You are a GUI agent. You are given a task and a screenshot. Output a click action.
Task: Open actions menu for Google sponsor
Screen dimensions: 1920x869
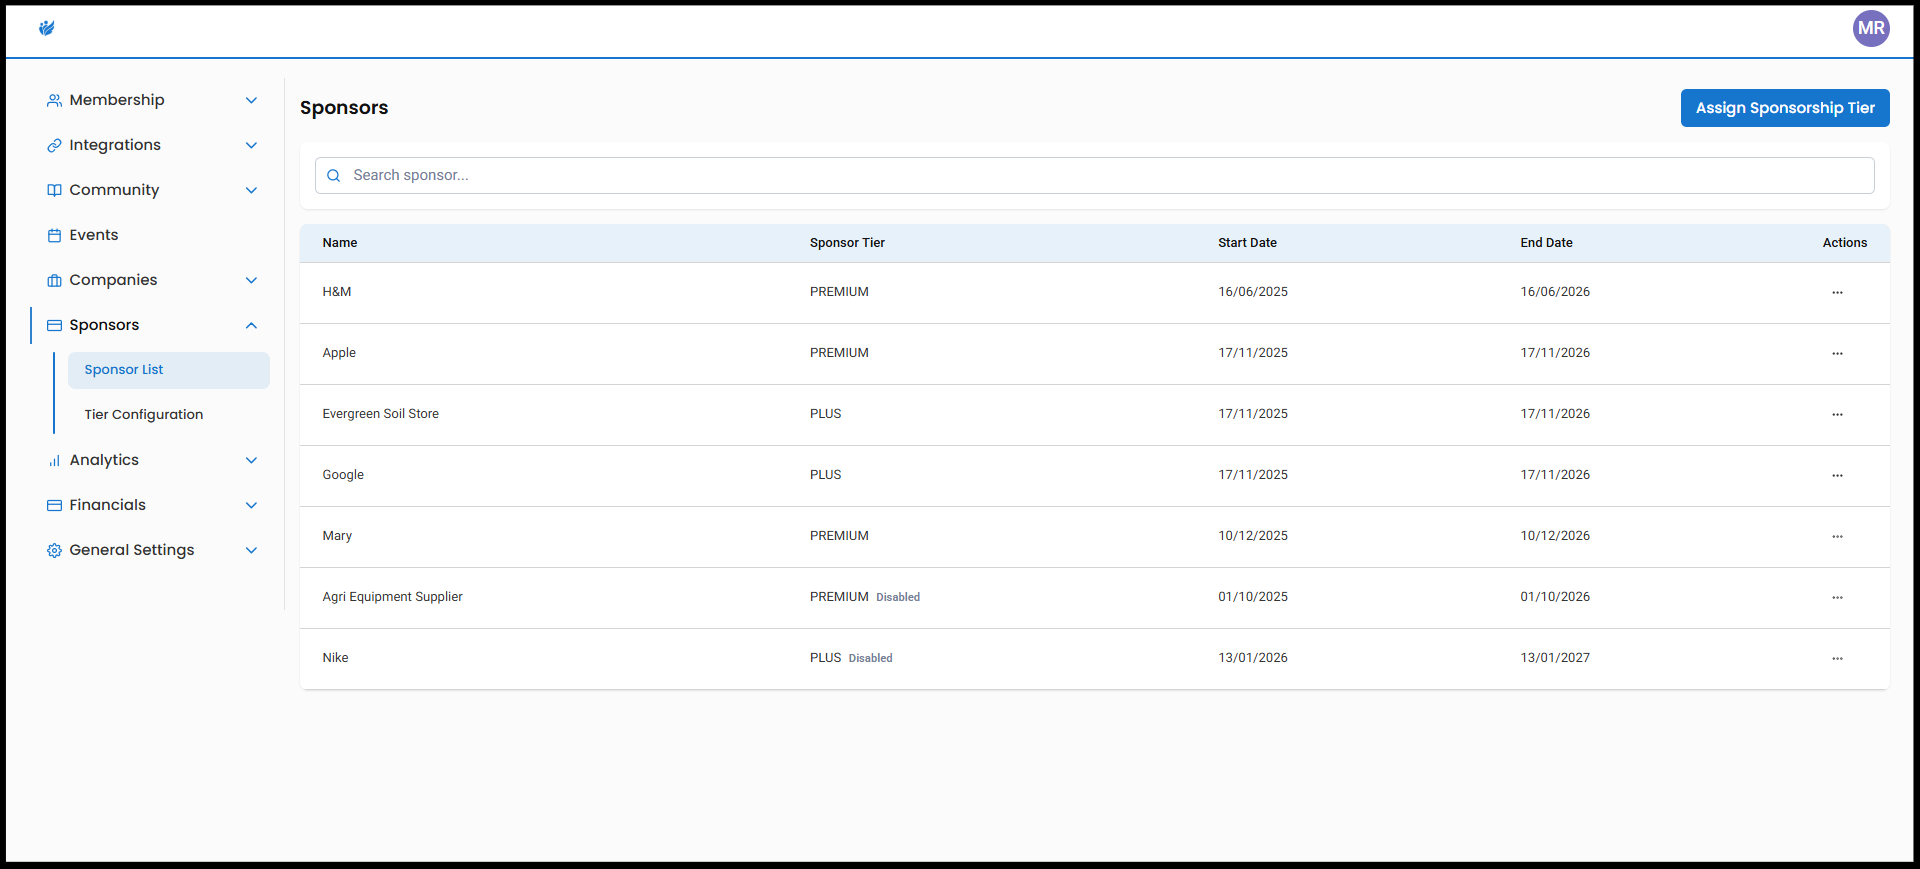click(1837, 476)
